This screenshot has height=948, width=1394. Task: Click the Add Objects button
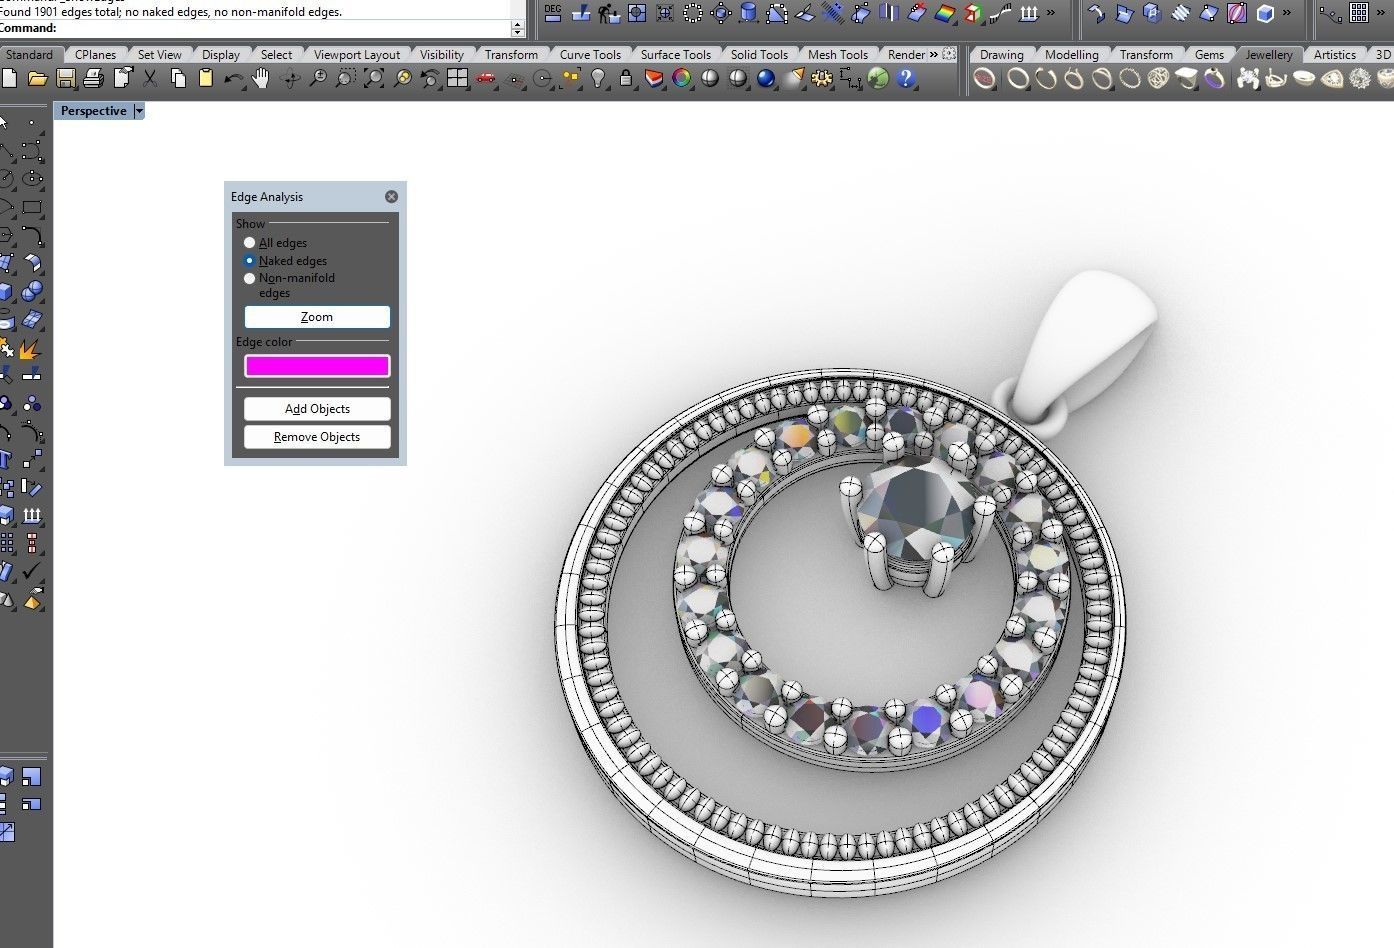coord(317,409)
